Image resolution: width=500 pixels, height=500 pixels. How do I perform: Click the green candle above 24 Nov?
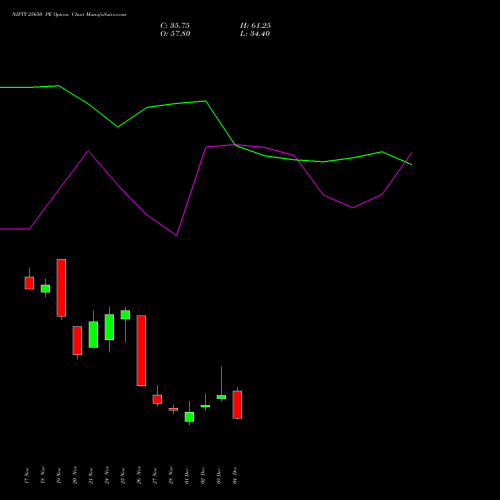[109, 327]
